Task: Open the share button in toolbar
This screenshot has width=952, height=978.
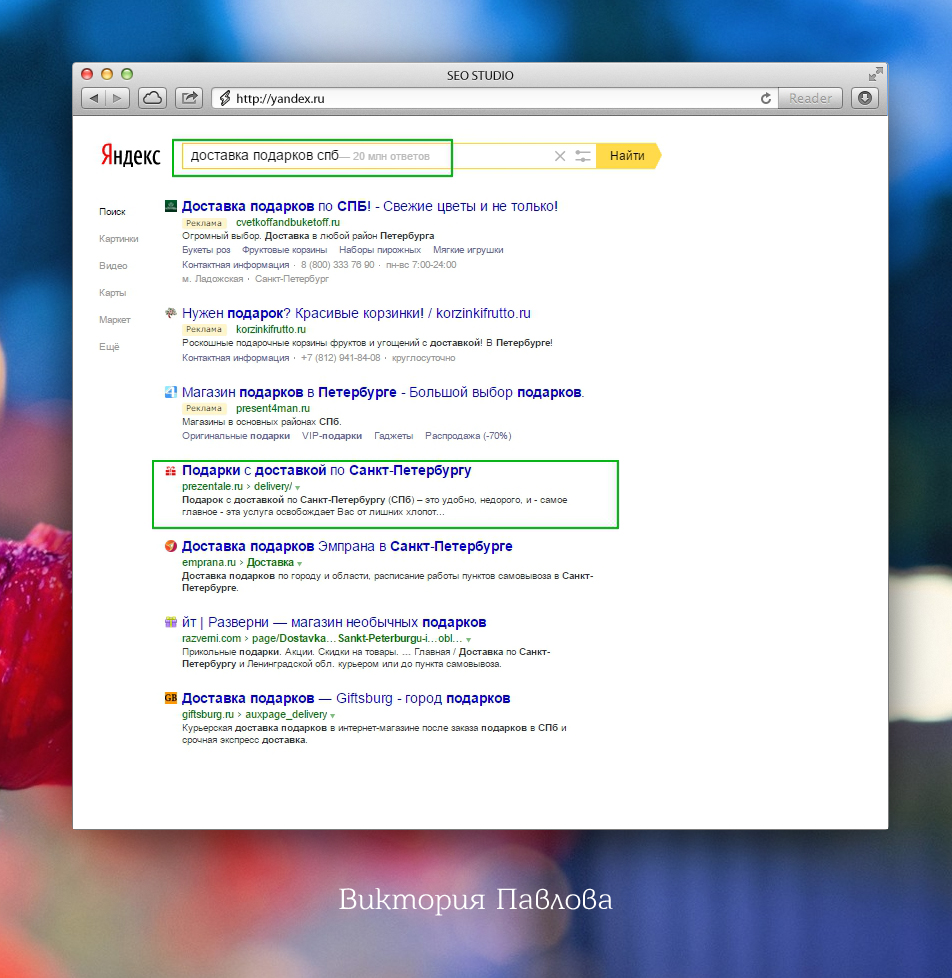Action: pos(189,98)
